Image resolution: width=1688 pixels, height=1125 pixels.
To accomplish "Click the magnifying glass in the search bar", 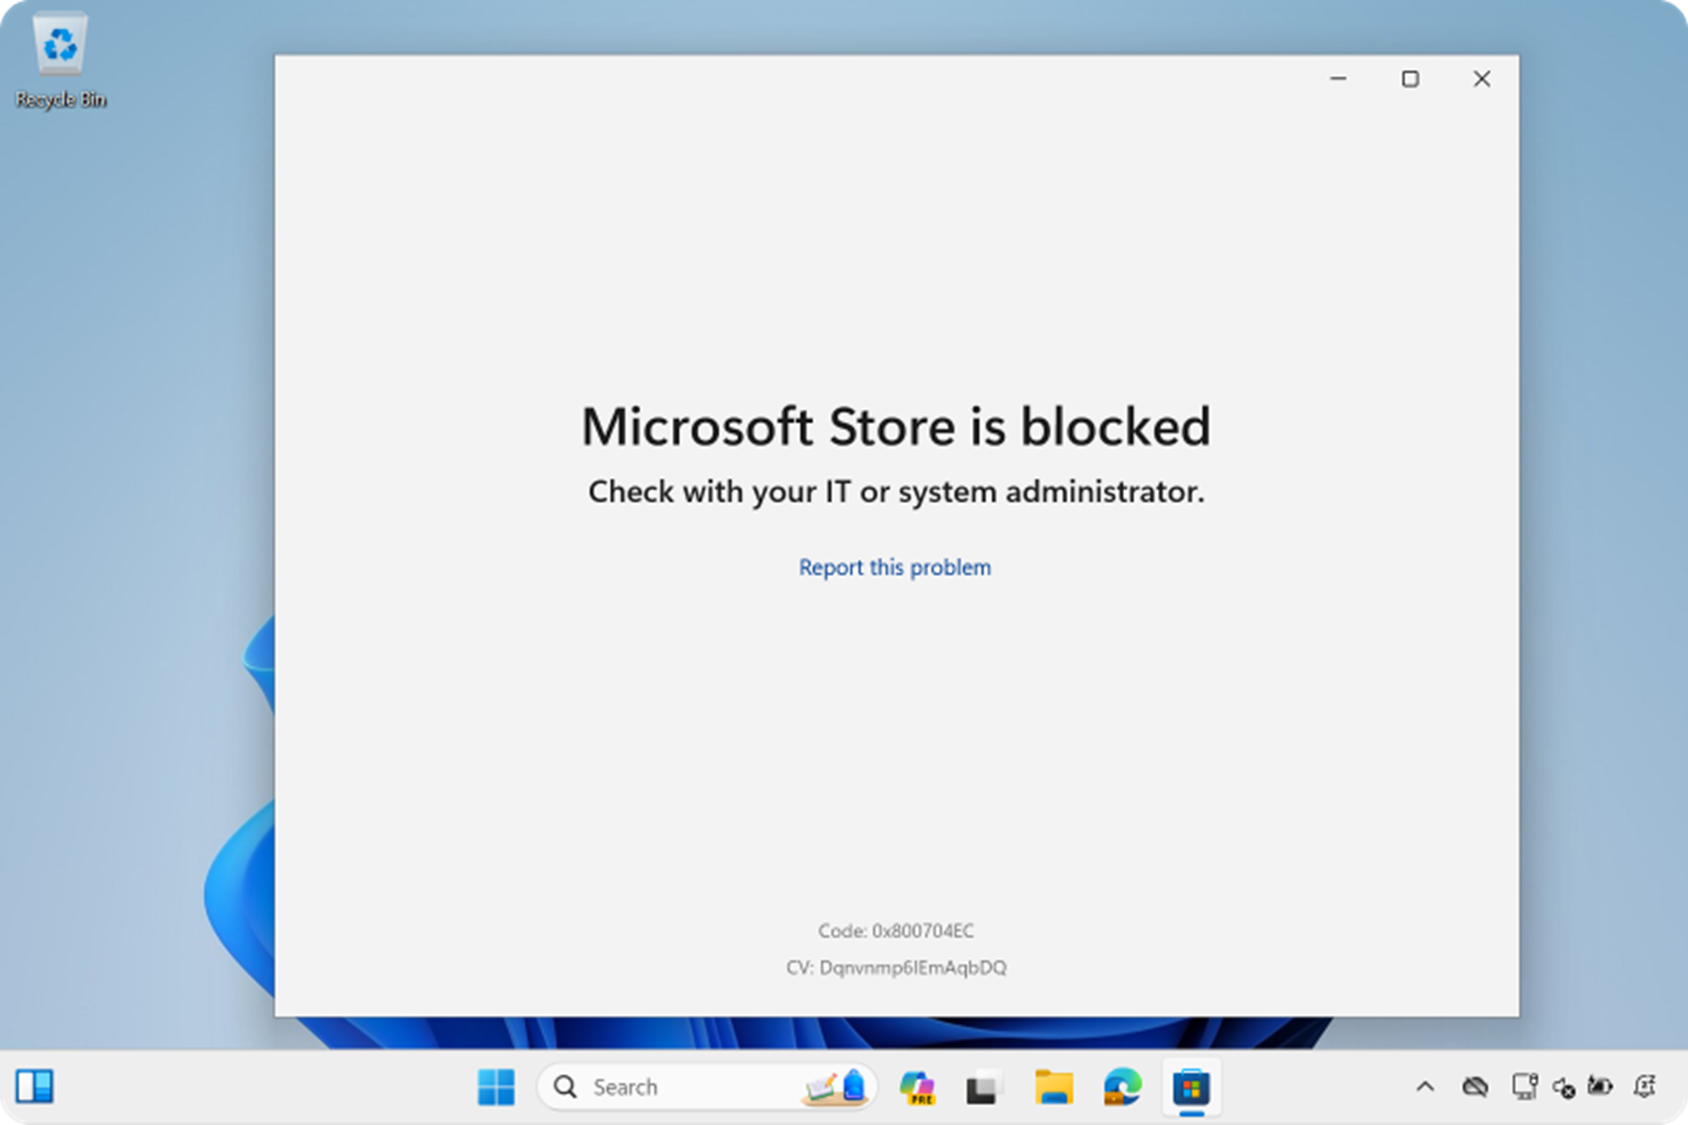I will click(565, 1087).
